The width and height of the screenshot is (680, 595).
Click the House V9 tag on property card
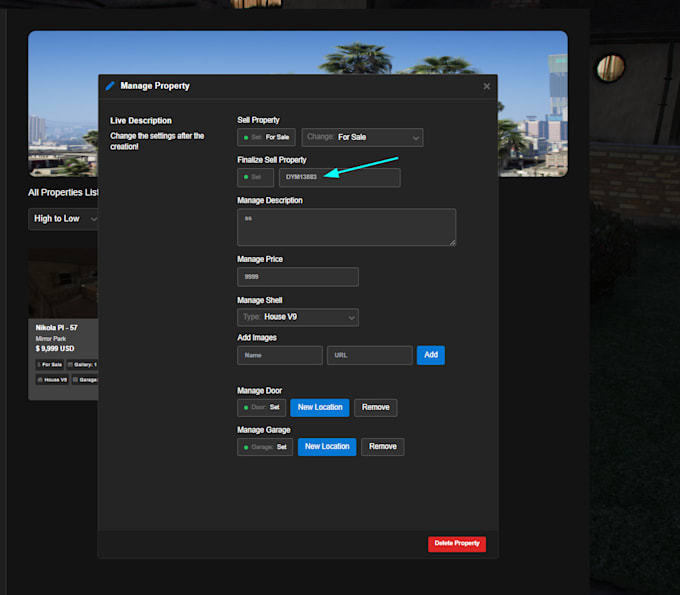tap(52, 380)
